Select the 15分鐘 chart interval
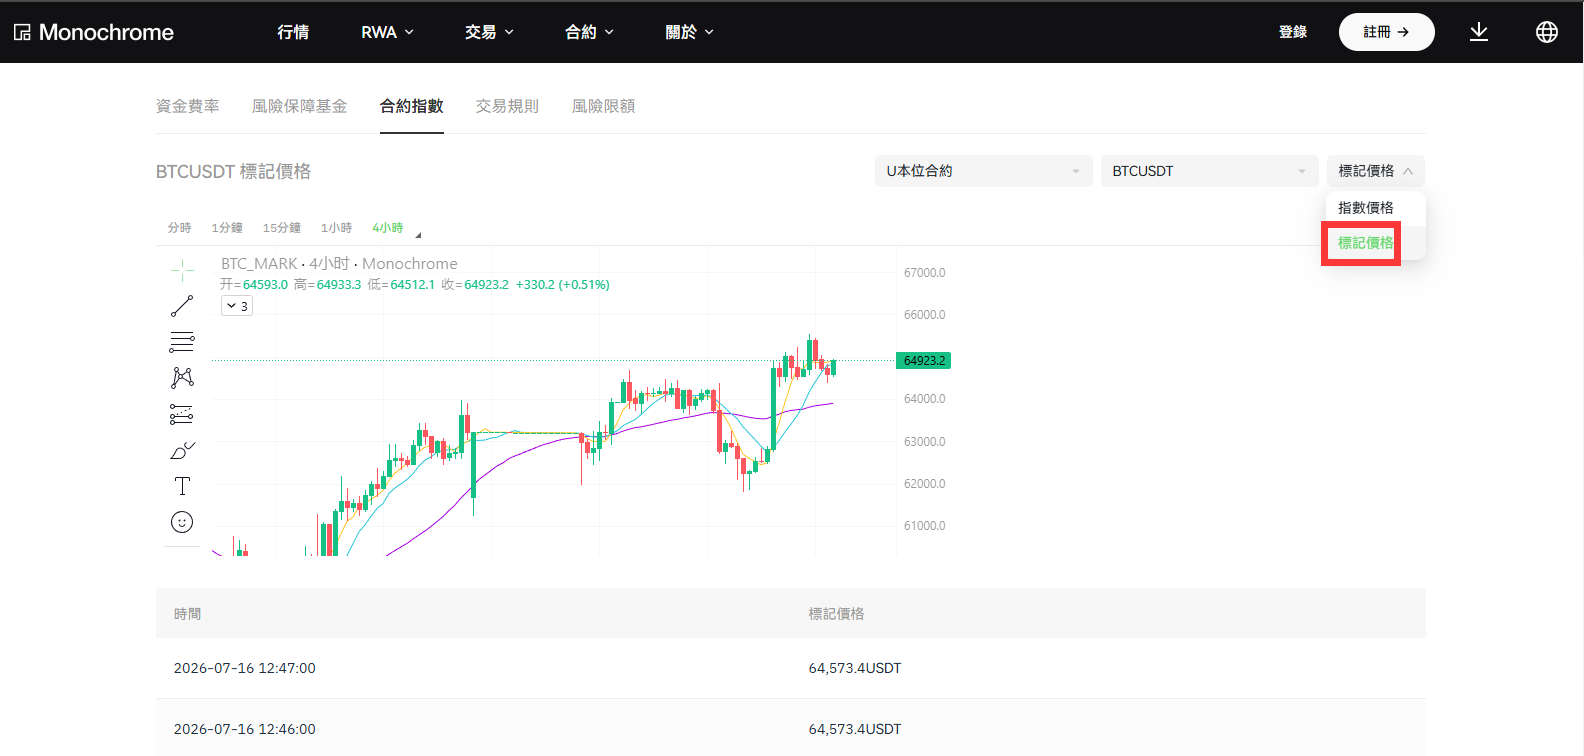 tap(282, 228)
